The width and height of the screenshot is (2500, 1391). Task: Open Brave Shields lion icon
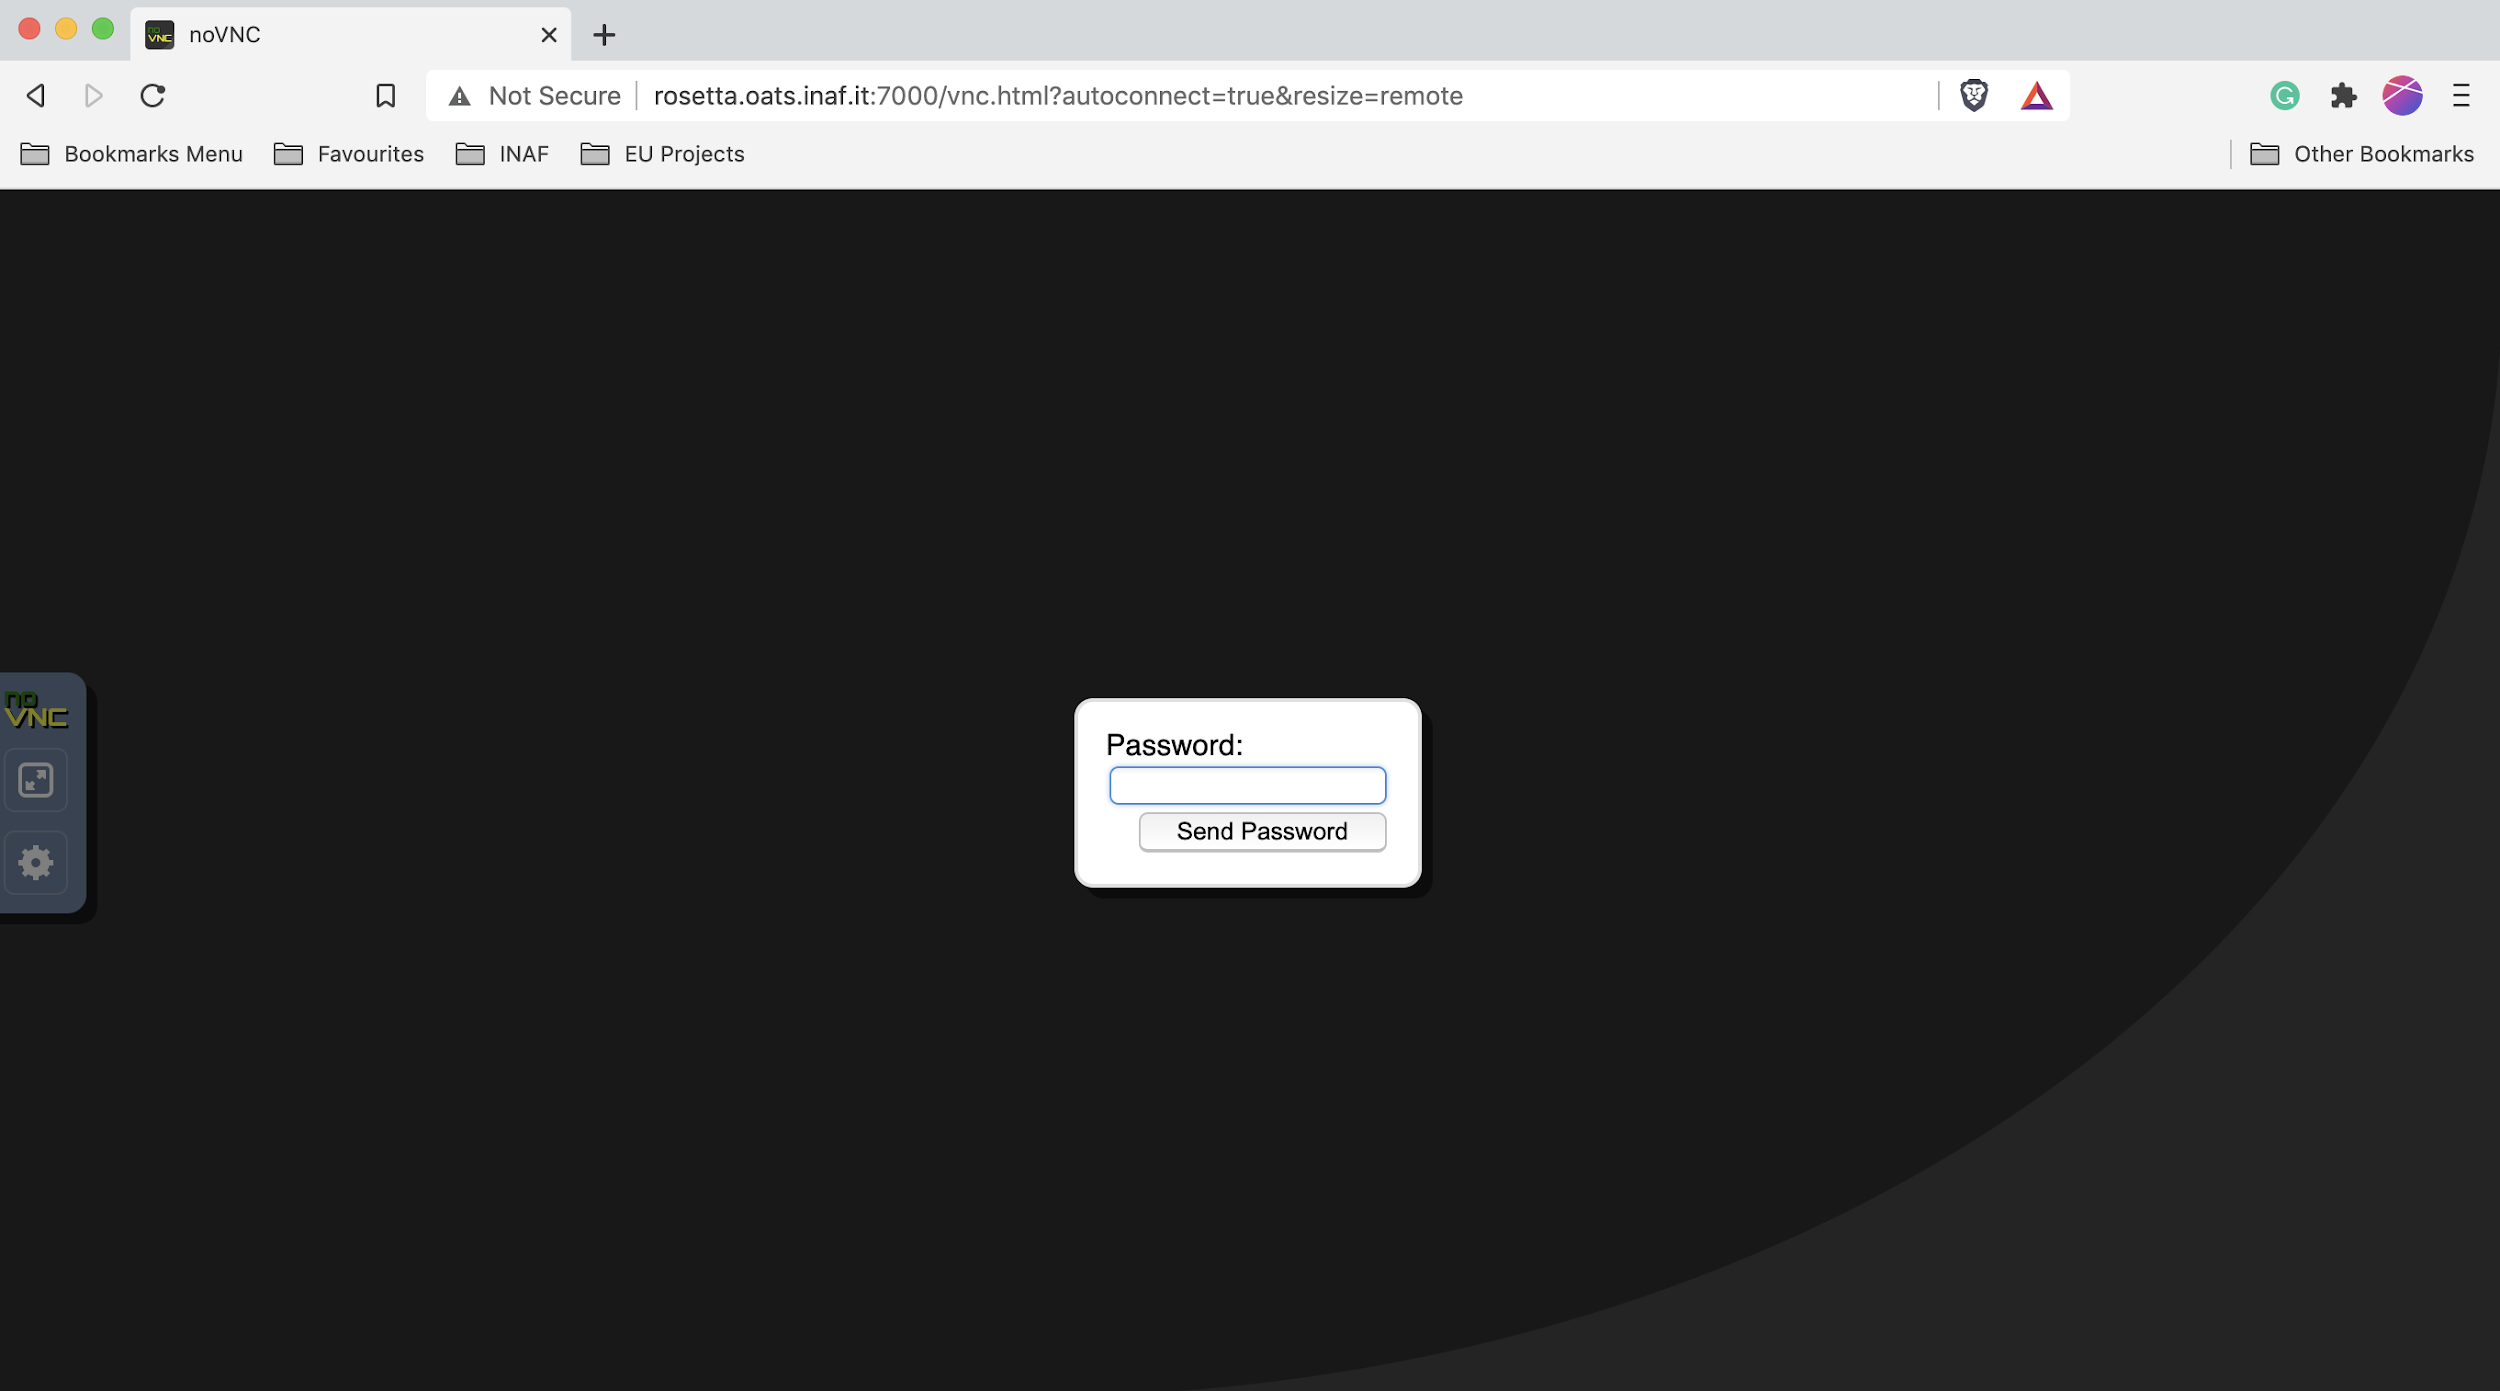pyautogui.click(x=1974, y=96)
